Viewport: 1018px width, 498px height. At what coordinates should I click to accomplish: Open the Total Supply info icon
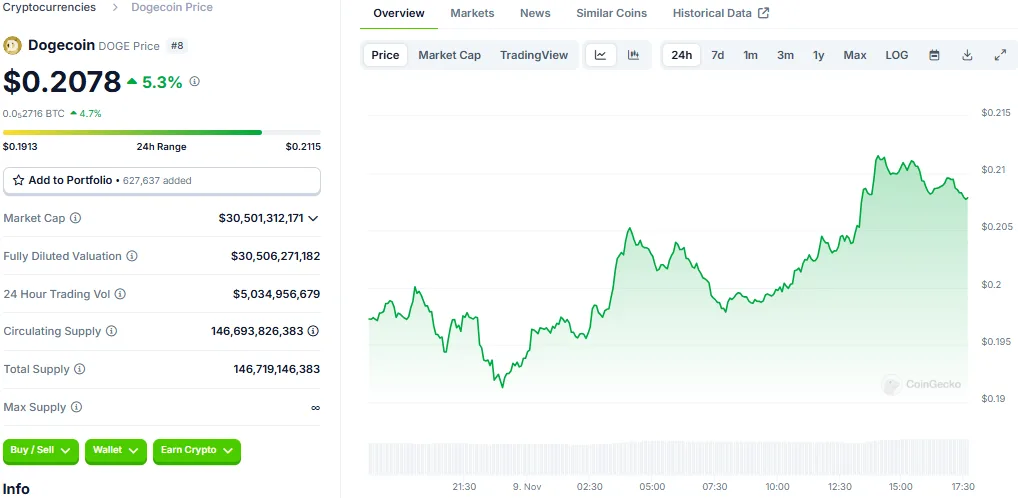[79, 369]
